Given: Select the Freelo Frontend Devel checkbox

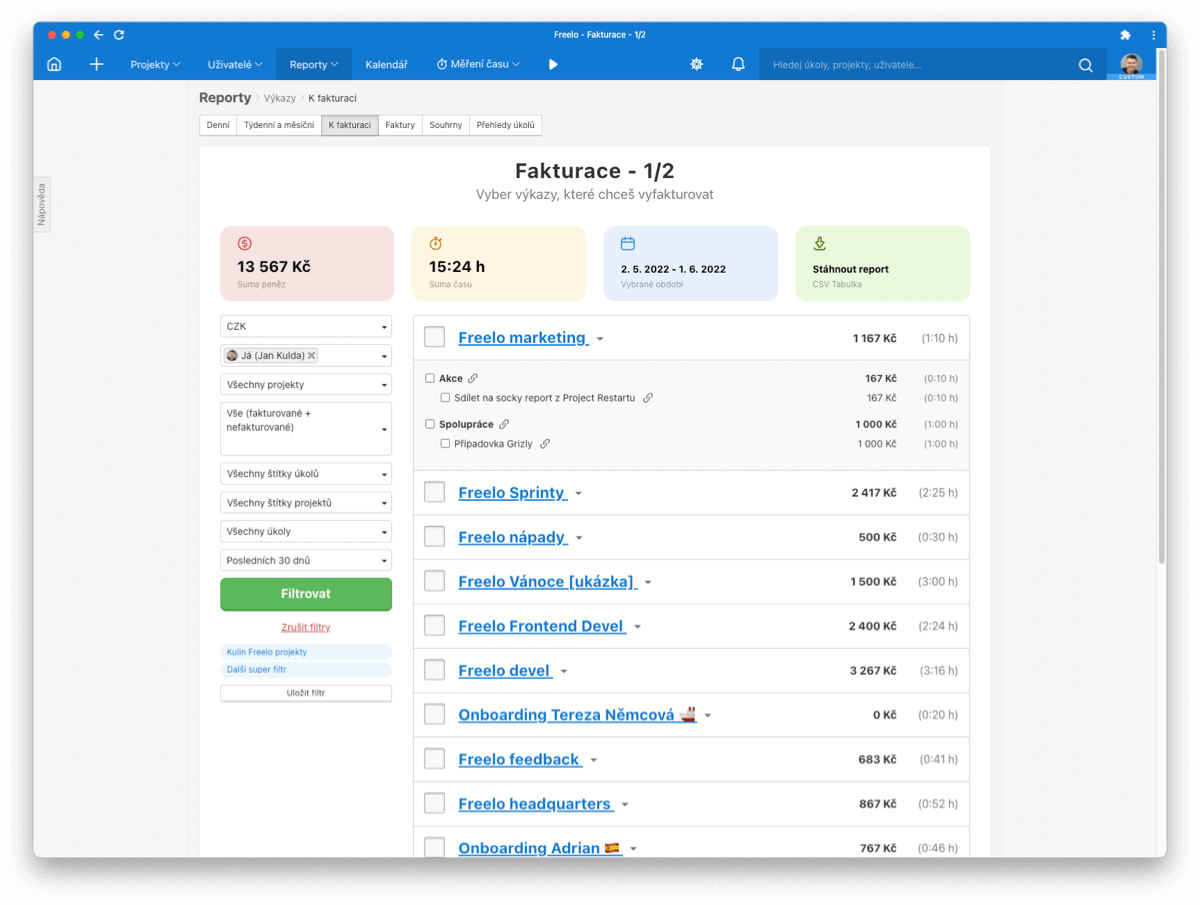Looking at the screenshot, I should point(434,626).
